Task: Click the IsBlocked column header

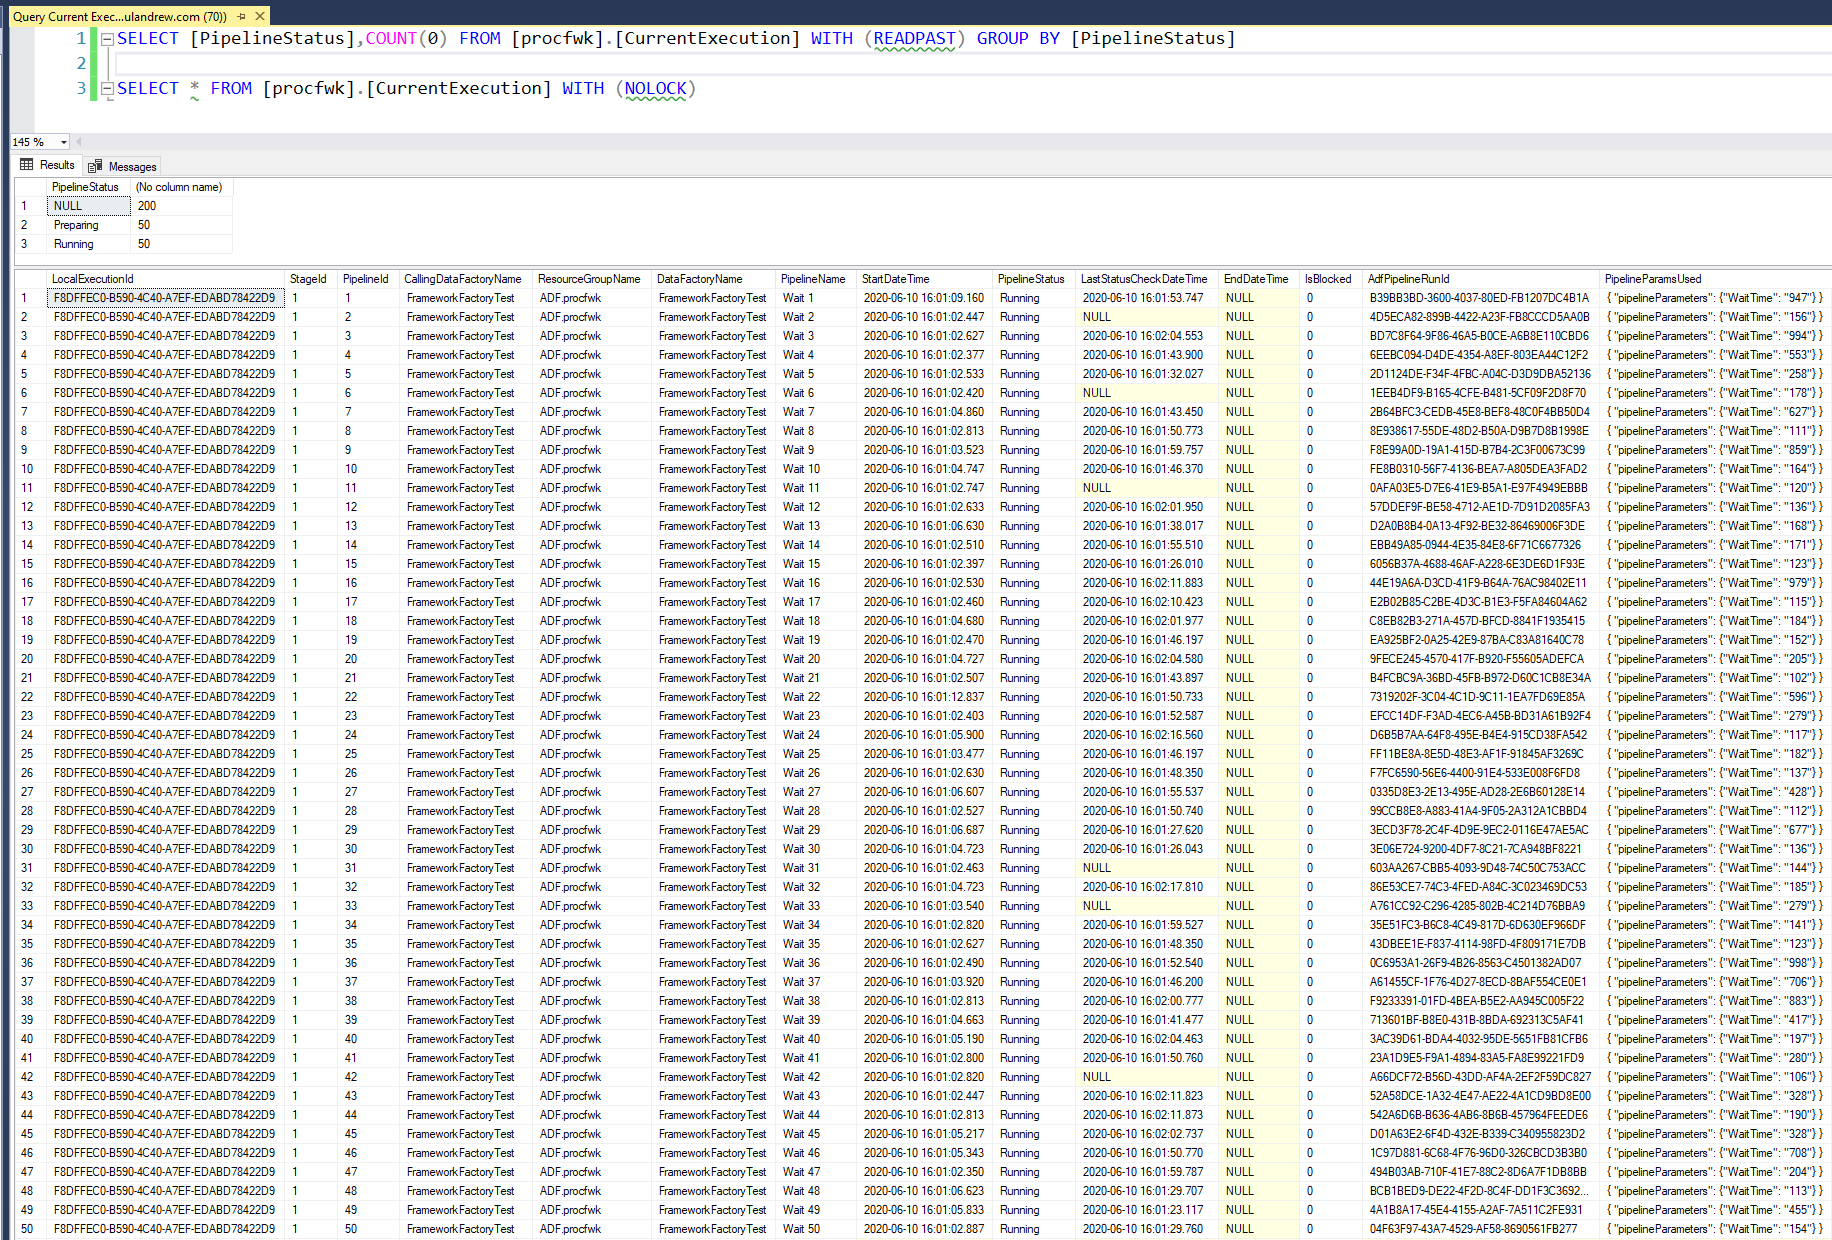Action: (x=1327, y=279)
